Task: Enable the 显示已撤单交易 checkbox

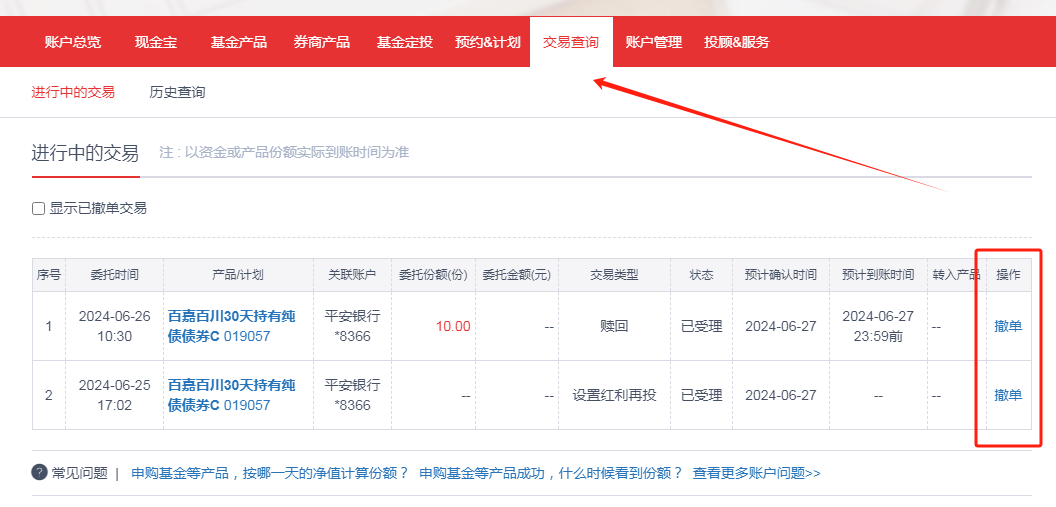Action: pos(38,209)
